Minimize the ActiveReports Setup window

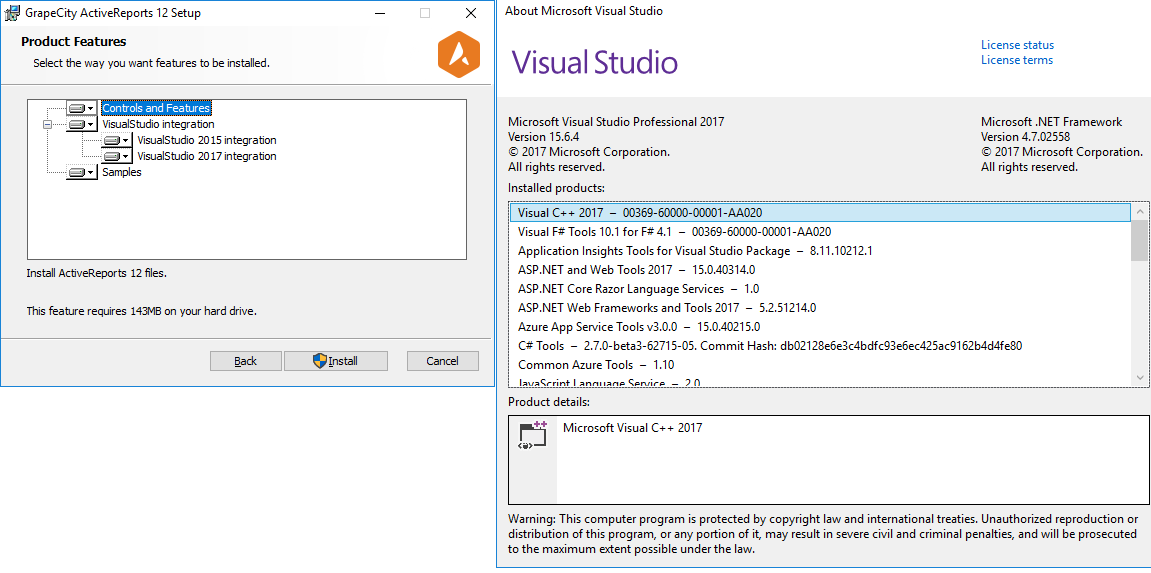click(379, 13)
